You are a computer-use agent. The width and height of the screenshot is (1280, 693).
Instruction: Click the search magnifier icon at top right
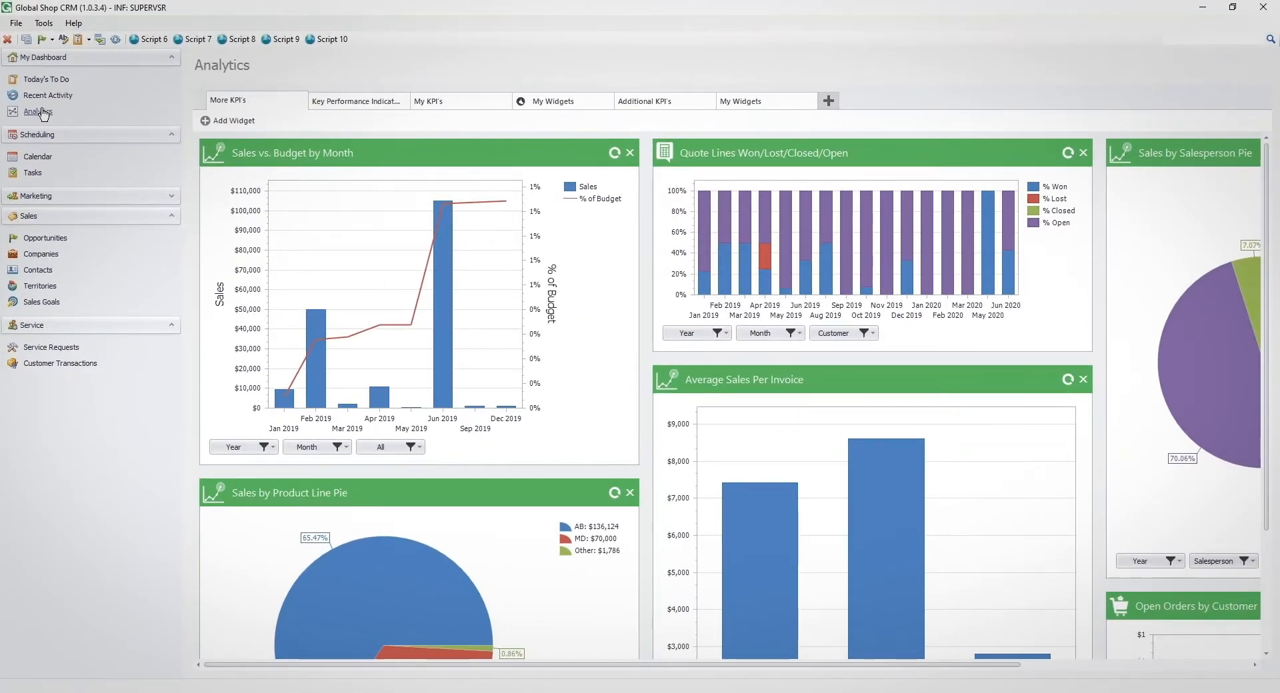(1271, 39)
